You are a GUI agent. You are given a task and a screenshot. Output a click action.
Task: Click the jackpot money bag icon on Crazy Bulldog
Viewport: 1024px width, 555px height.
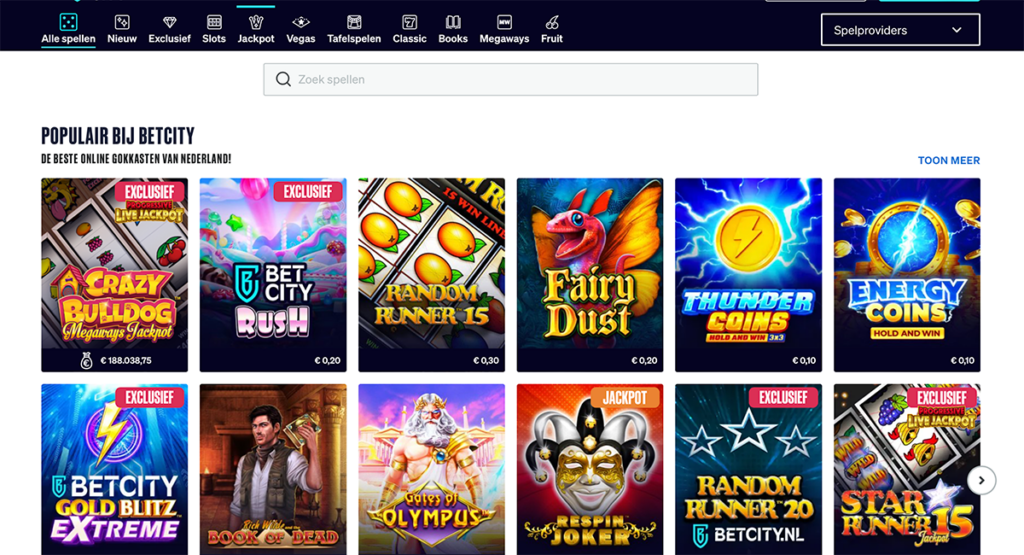click(86, 360)
